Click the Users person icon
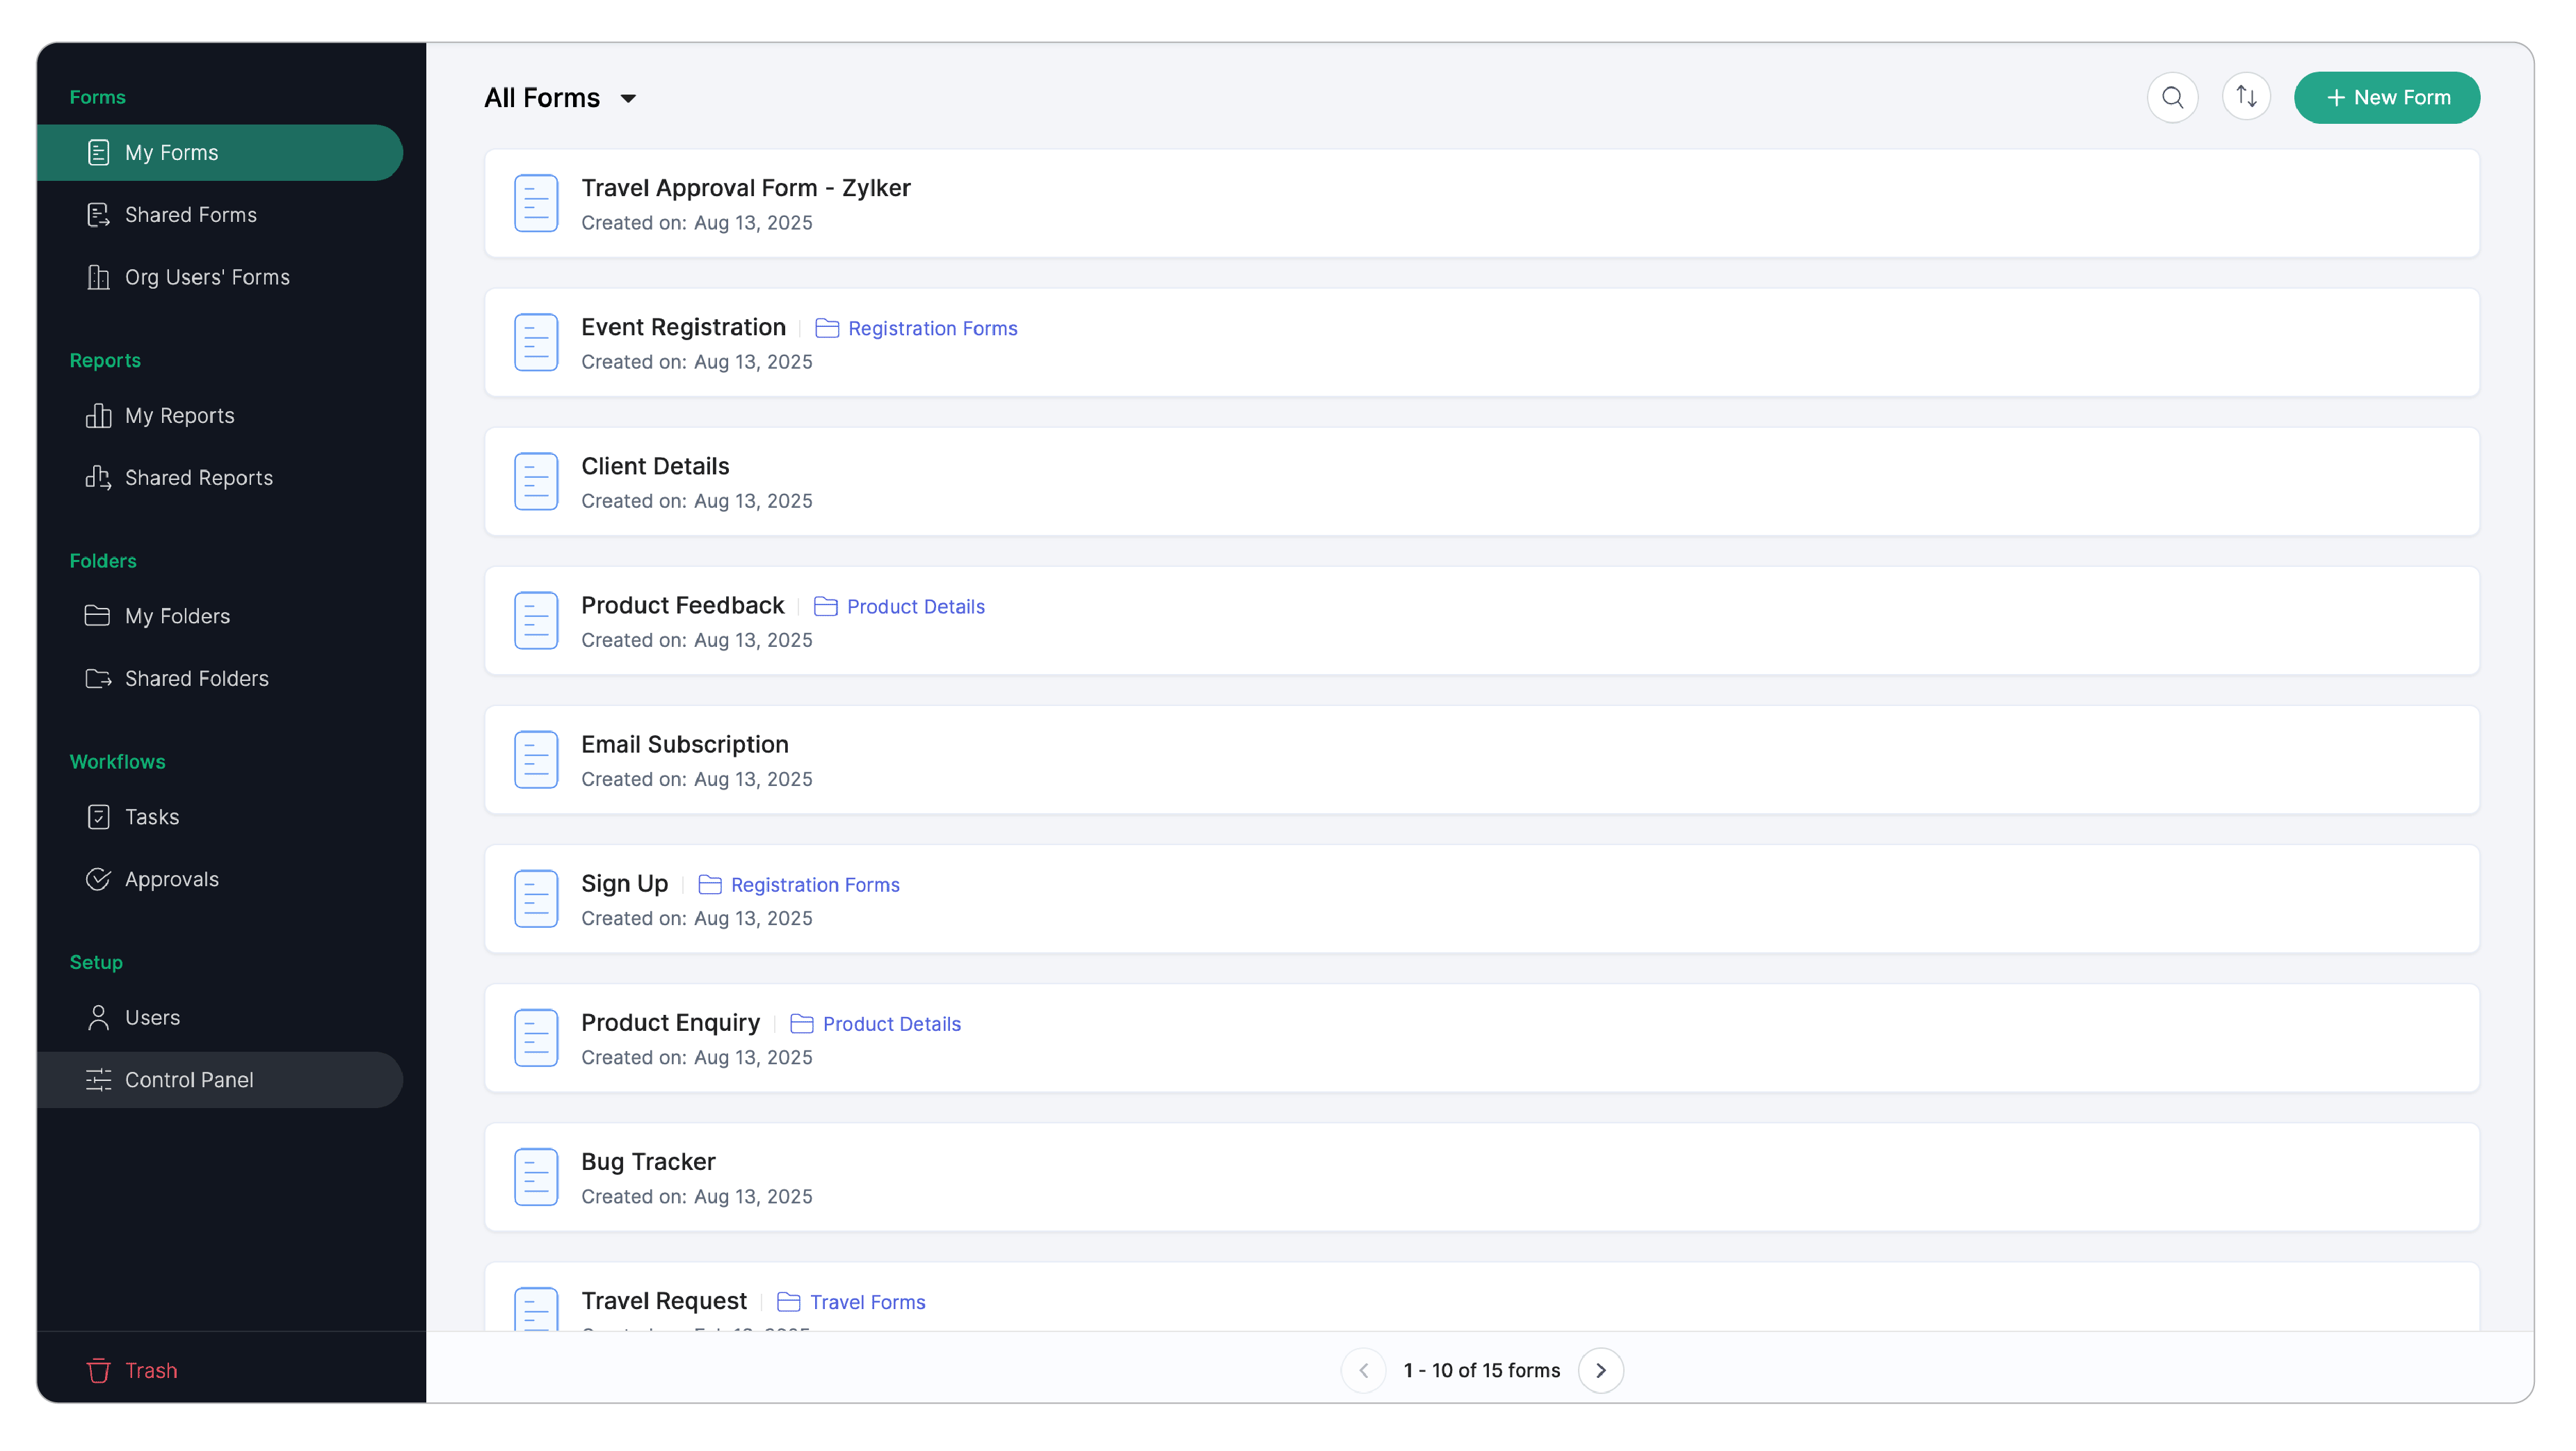 tap(98, 1018)
